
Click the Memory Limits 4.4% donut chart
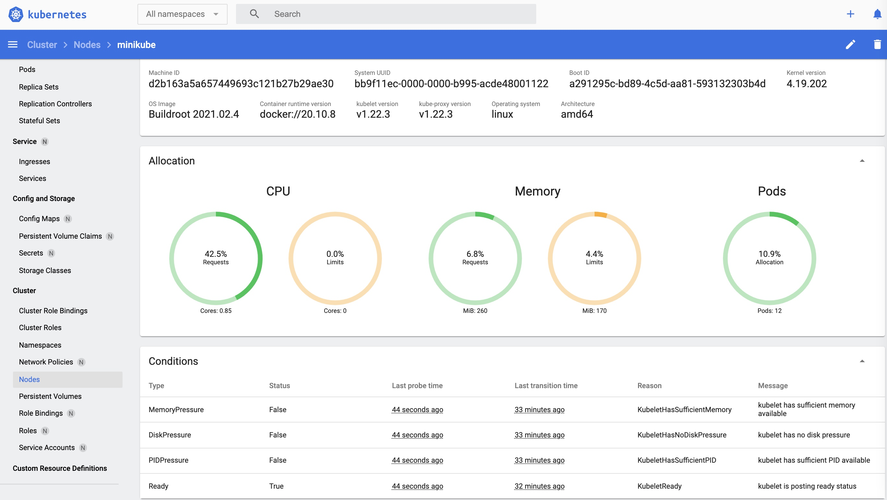click(595, 258)
